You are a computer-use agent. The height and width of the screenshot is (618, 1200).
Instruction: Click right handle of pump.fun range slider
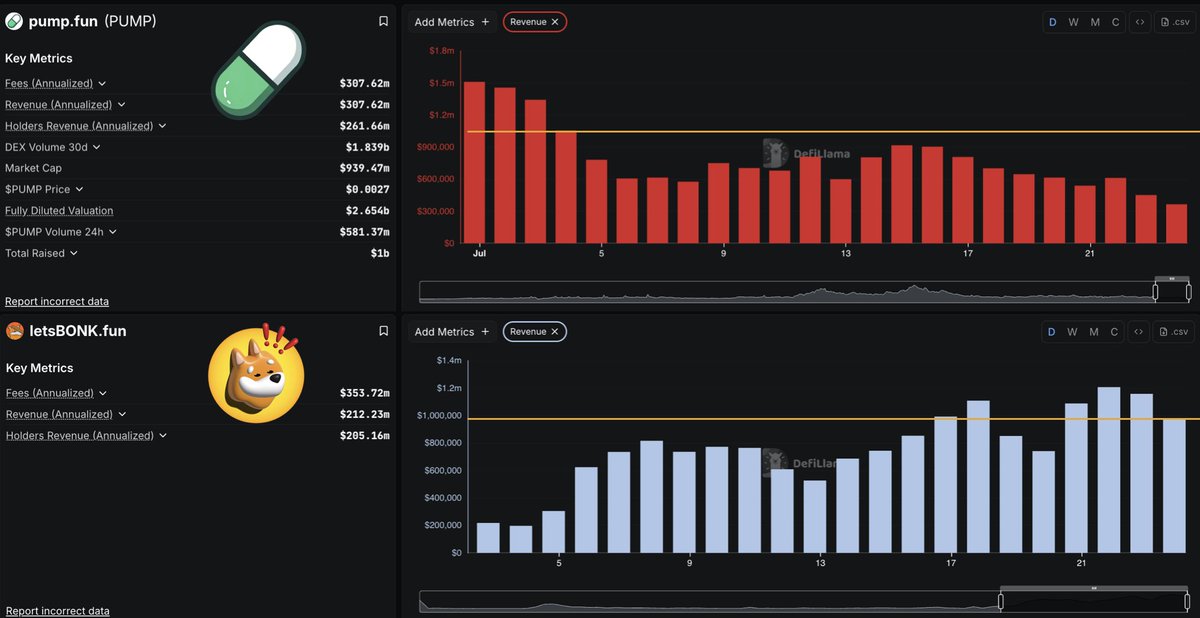pyautogui.click(x=1188, y=292)
